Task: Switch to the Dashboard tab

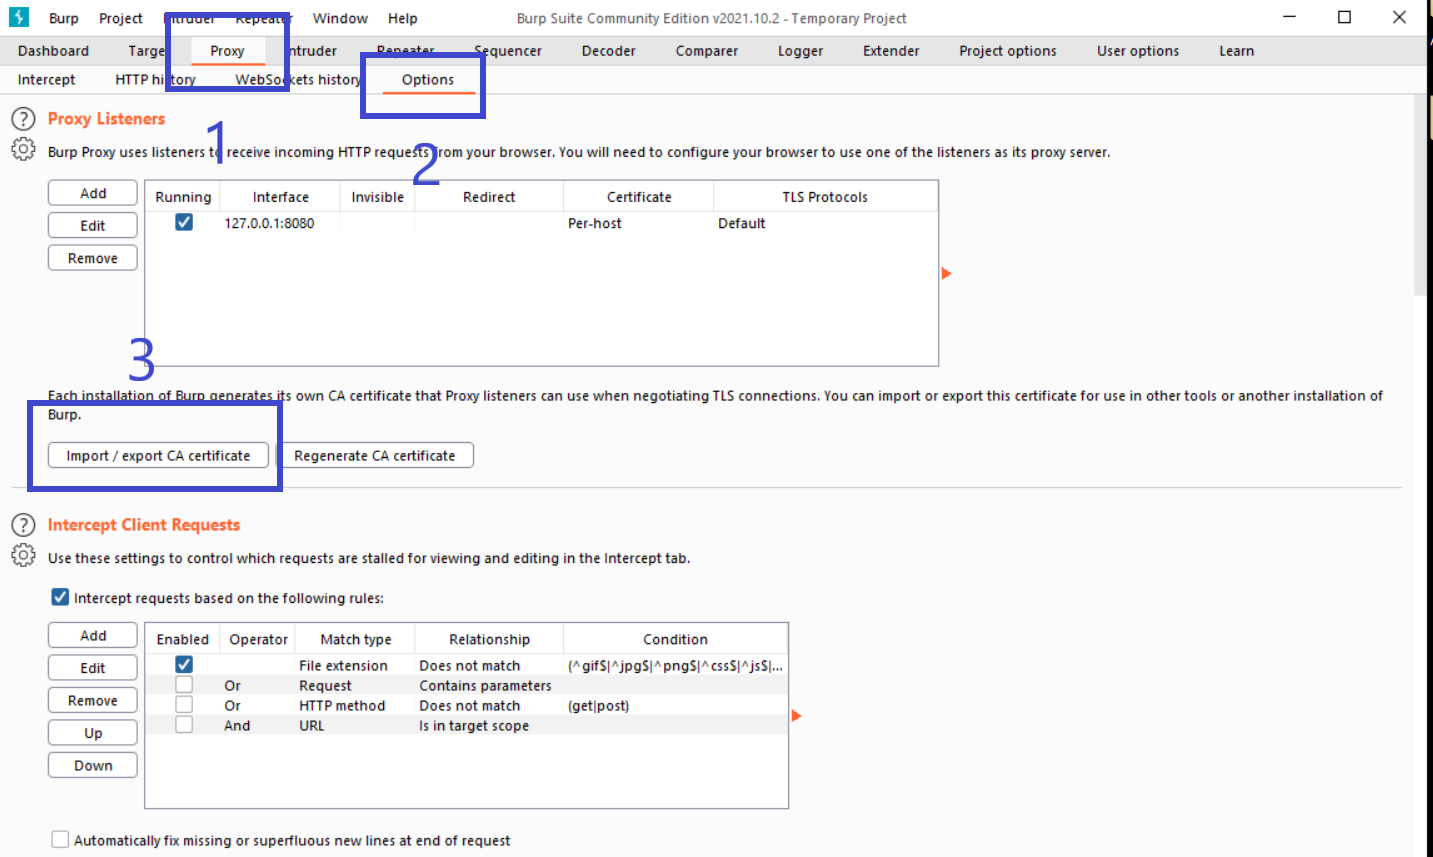Action: click(x=53, y=51)
